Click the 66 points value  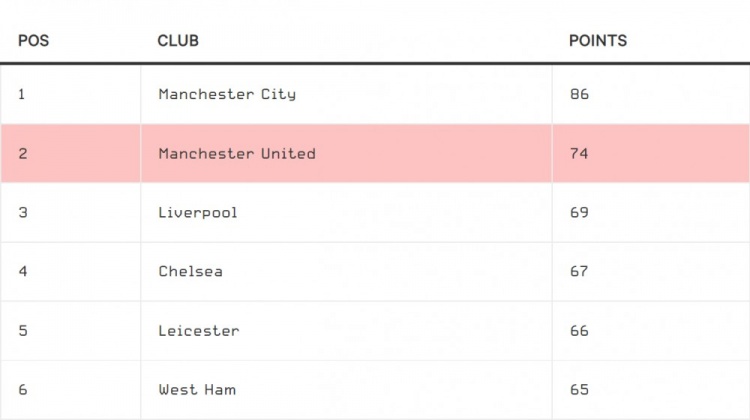579,331
